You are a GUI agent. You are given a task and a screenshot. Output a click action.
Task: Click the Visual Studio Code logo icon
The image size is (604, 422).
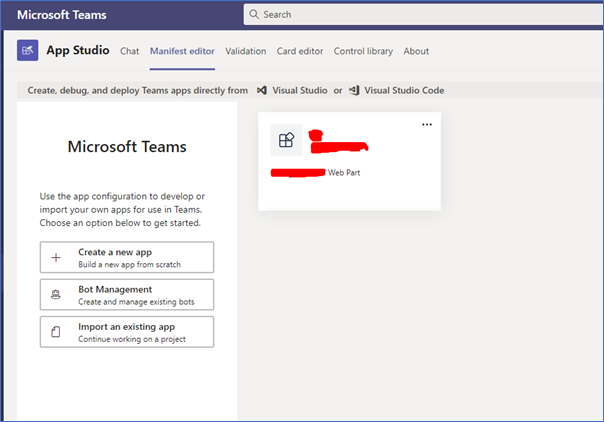pyautogui.click(x=354, y=90)
